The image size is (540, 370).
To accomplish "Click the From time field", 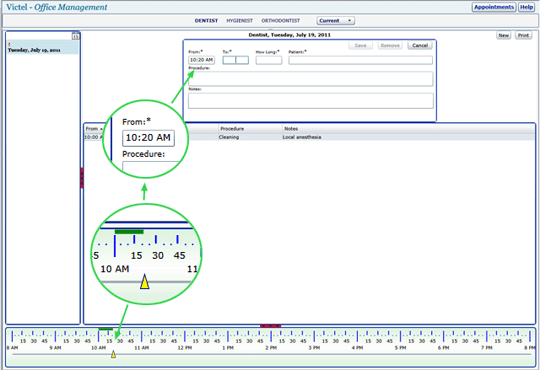I will pyautogui.click(x=201, y=60).
